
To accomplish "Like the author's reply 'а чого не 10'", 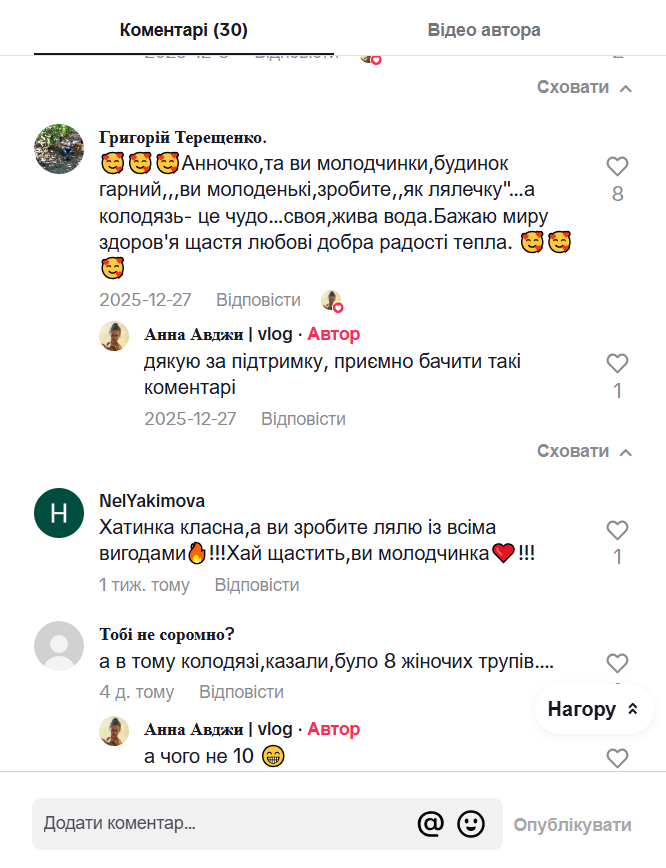I will click(x=617, y=758).
